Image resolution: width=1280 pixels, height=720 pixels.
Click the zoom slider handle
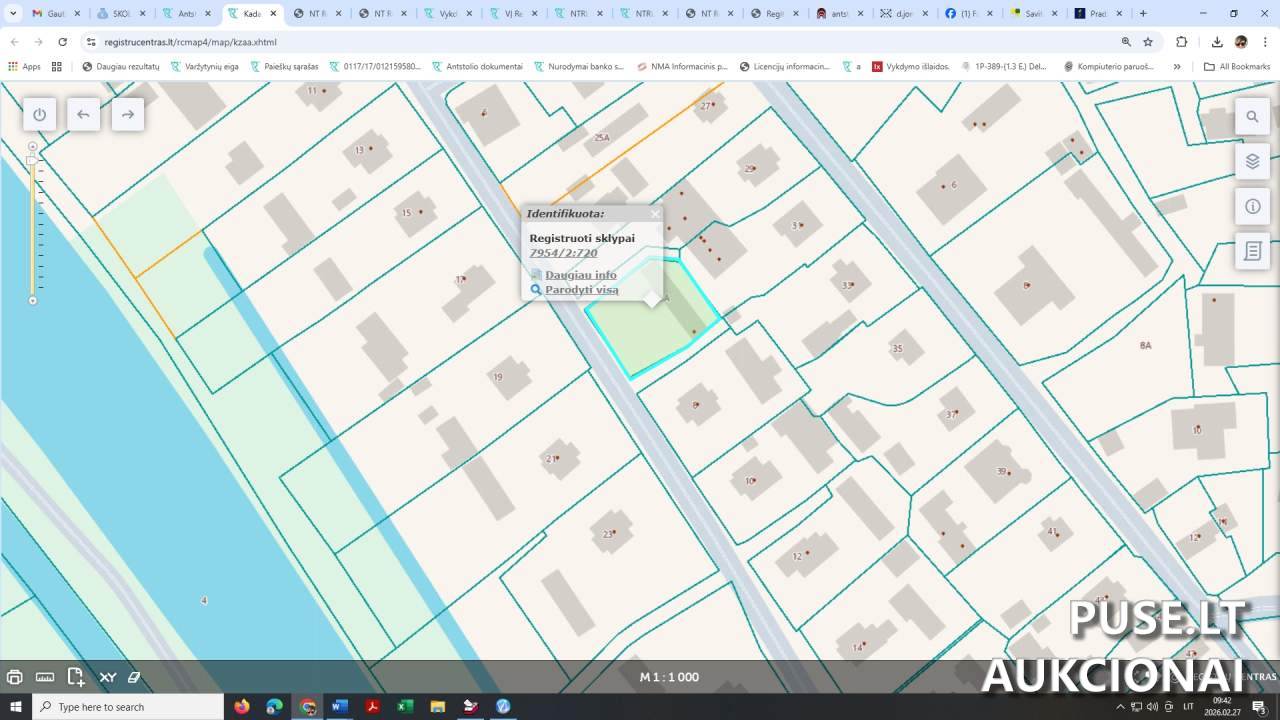click(32, 160)
